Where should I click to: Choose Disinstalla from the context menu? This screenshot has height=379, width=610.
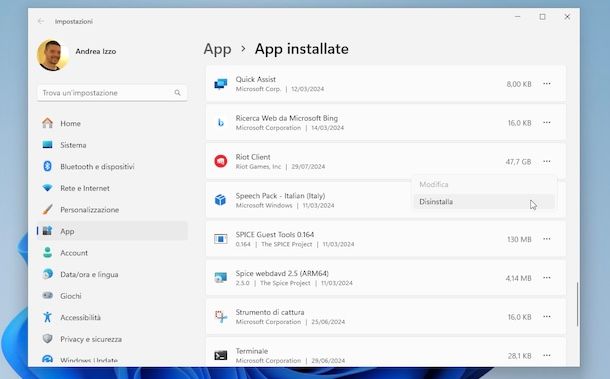pos(484,202)
